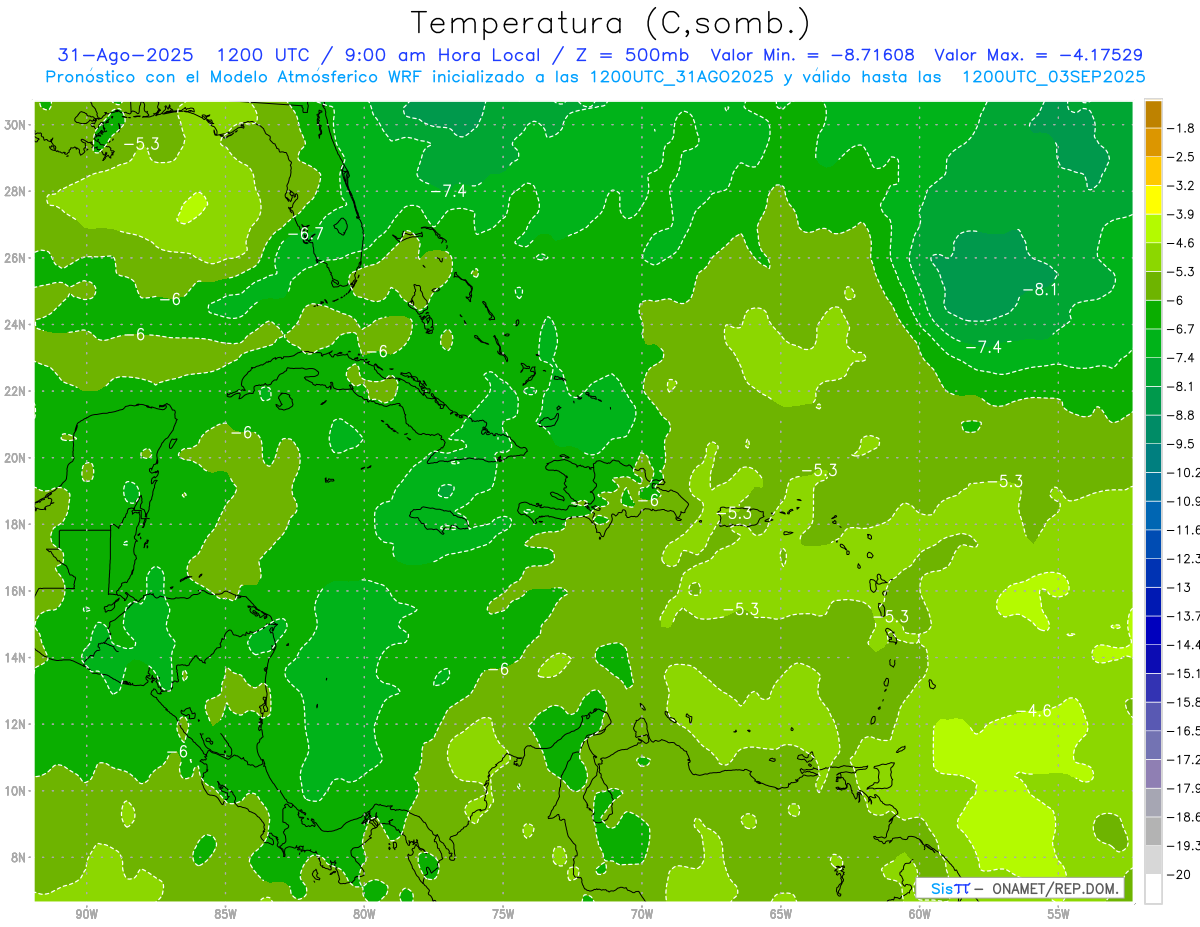This screenshot has height=927, width=1200.
Task: Click the "14N" latitude axis label
Action: click(16, 658)
